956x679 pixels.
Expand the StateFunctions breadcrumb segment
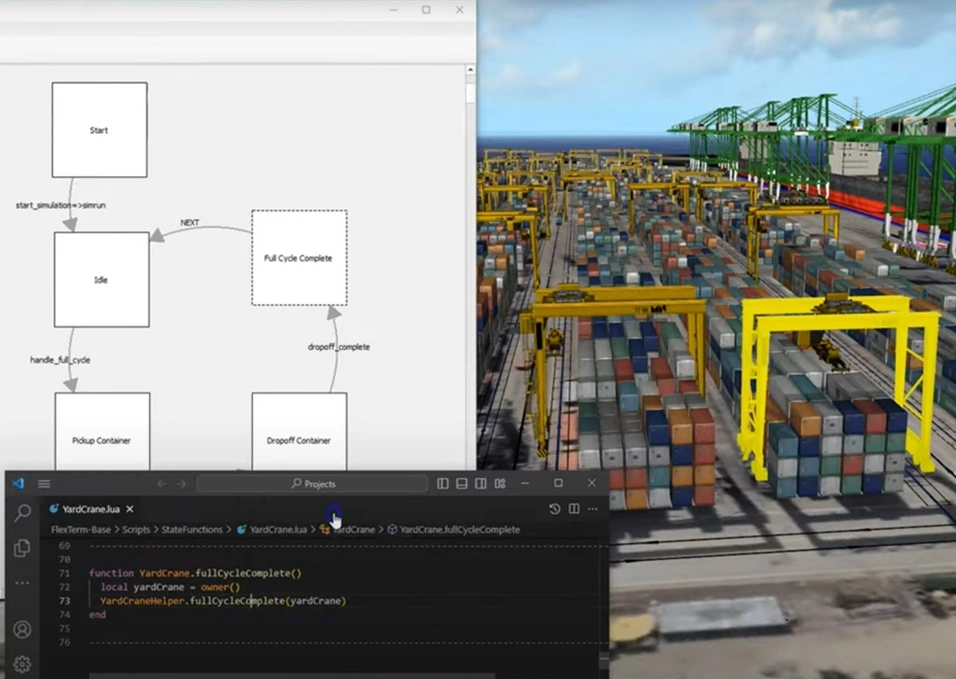tap(190, 530)
